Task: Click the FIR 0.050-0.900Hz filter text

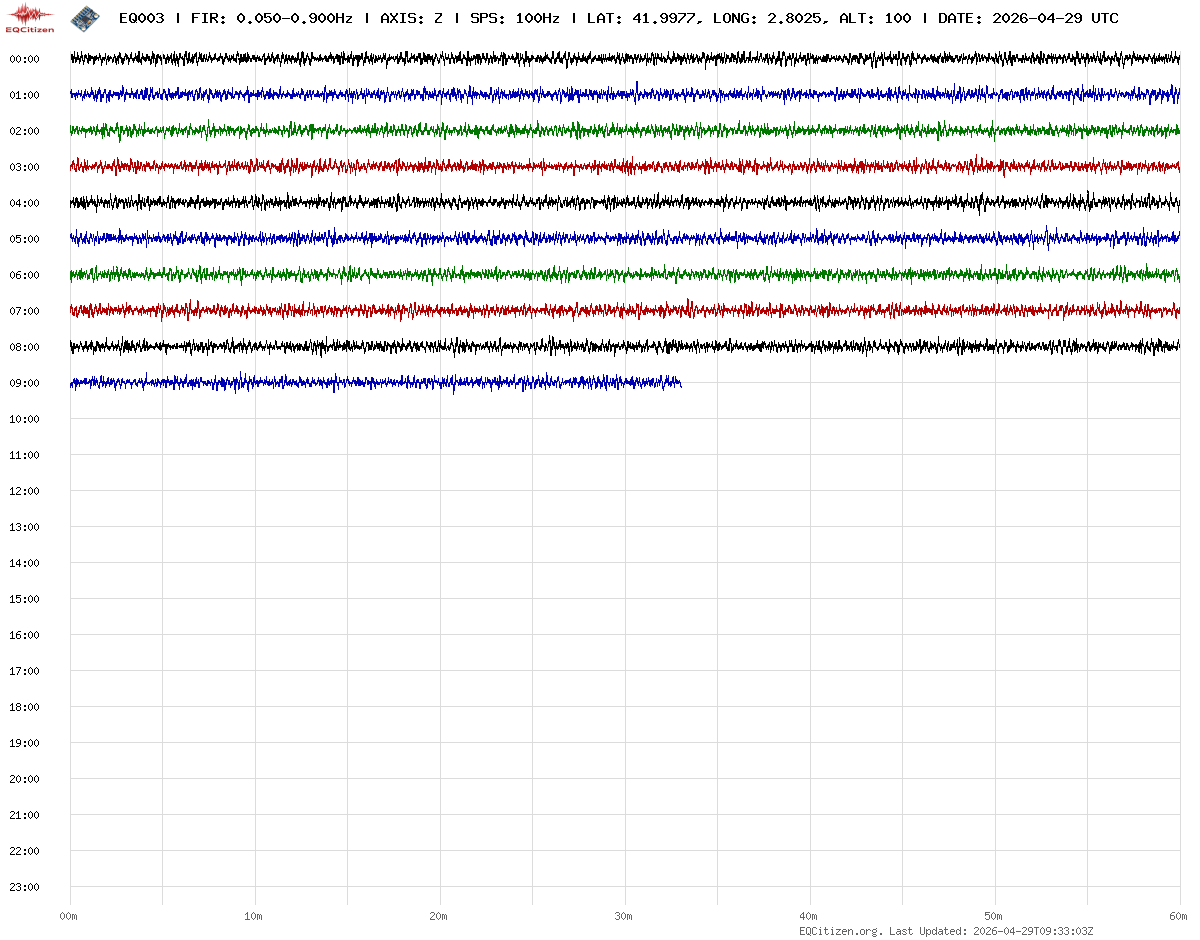Action: [x=271, y=19]
